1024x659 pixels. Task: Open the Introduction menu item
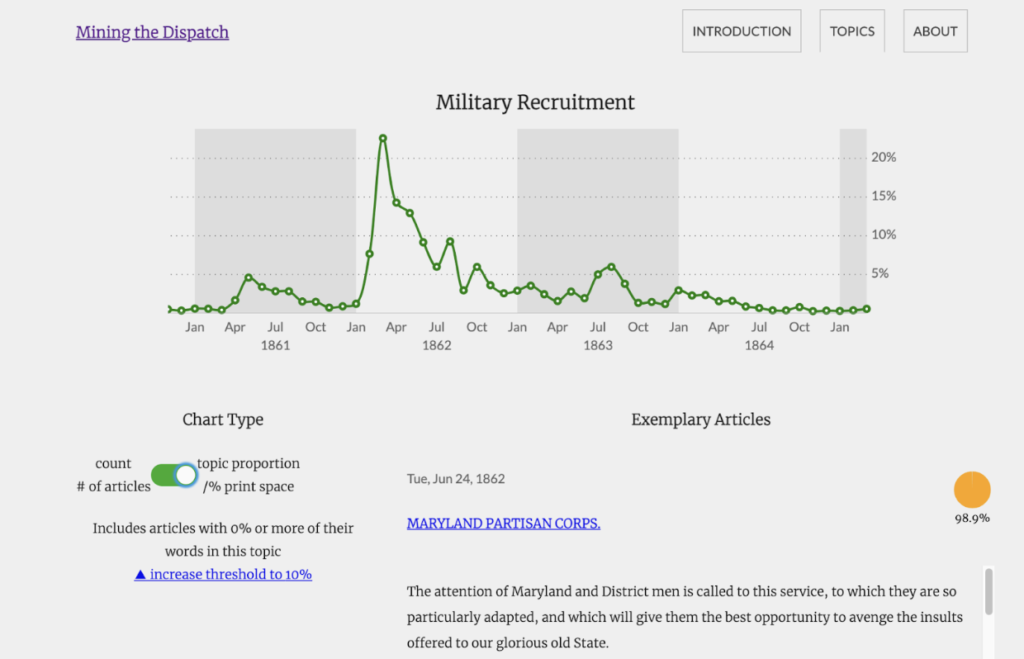(741, 31)
